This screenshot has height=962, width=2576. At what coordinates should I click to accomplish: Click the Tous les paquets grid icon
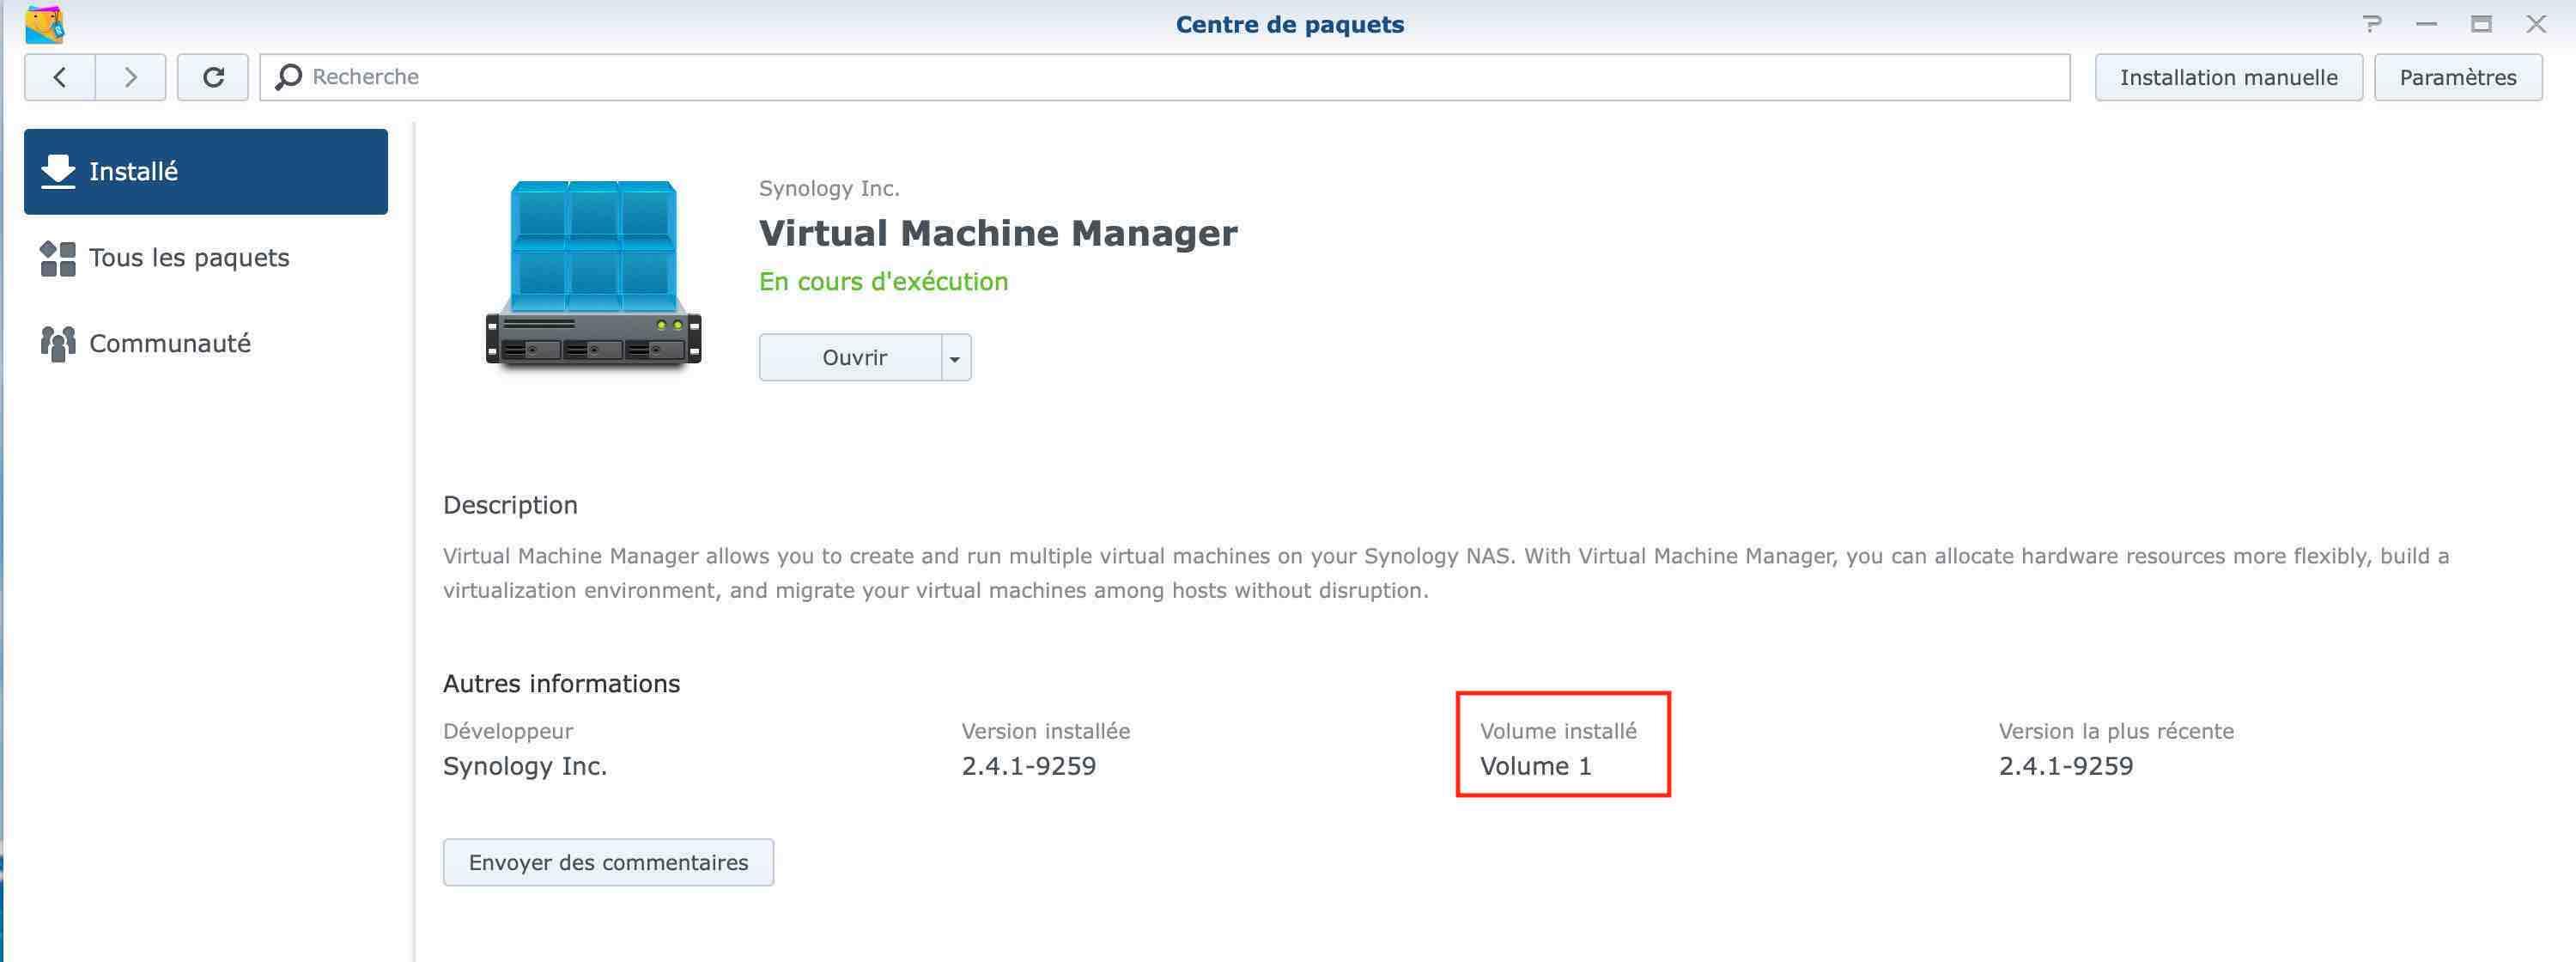click(58, 258)
